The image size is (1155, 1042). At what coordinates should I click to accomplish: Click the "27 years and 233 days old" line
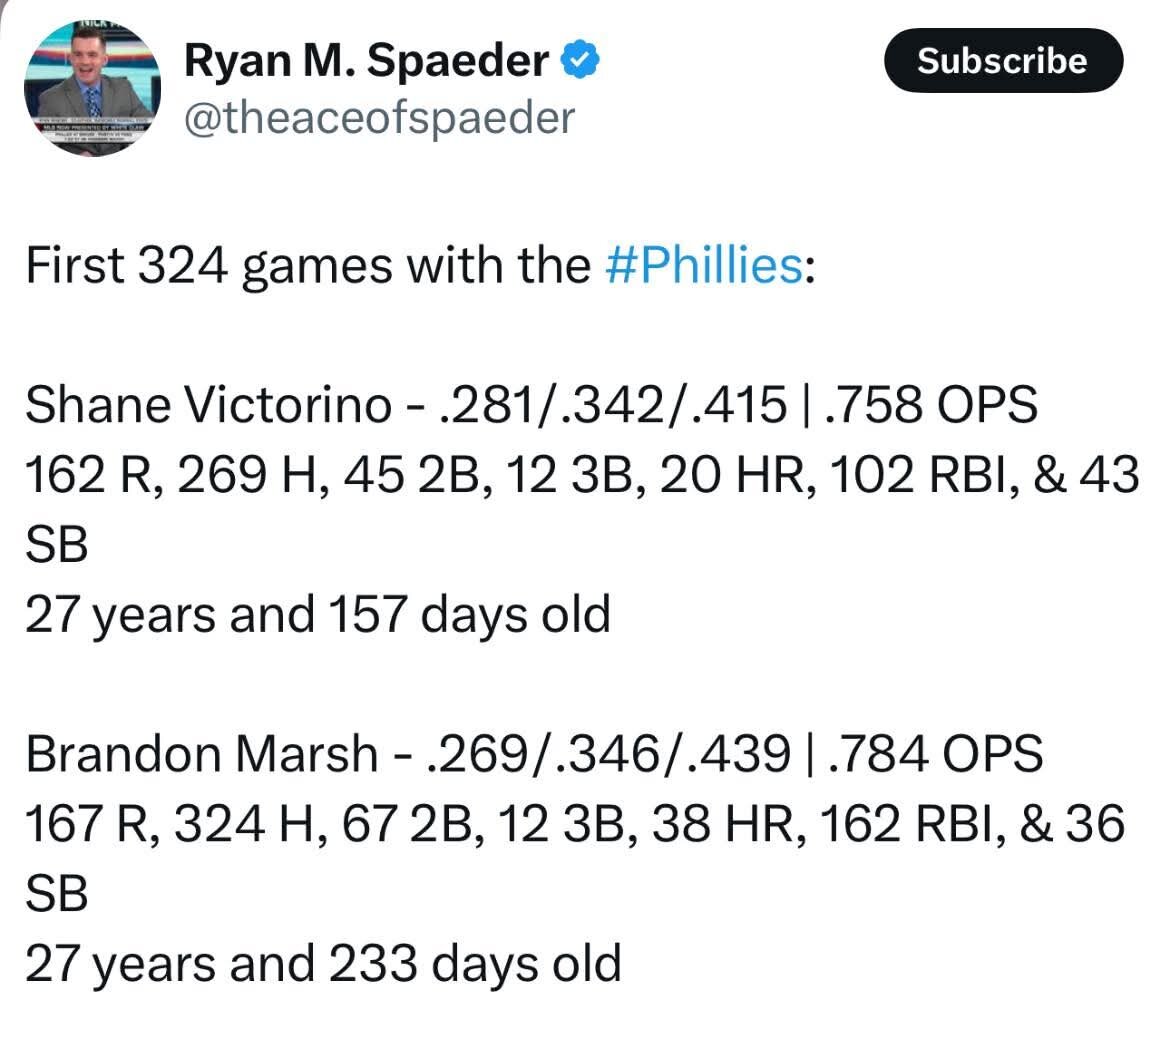[323, 963]
